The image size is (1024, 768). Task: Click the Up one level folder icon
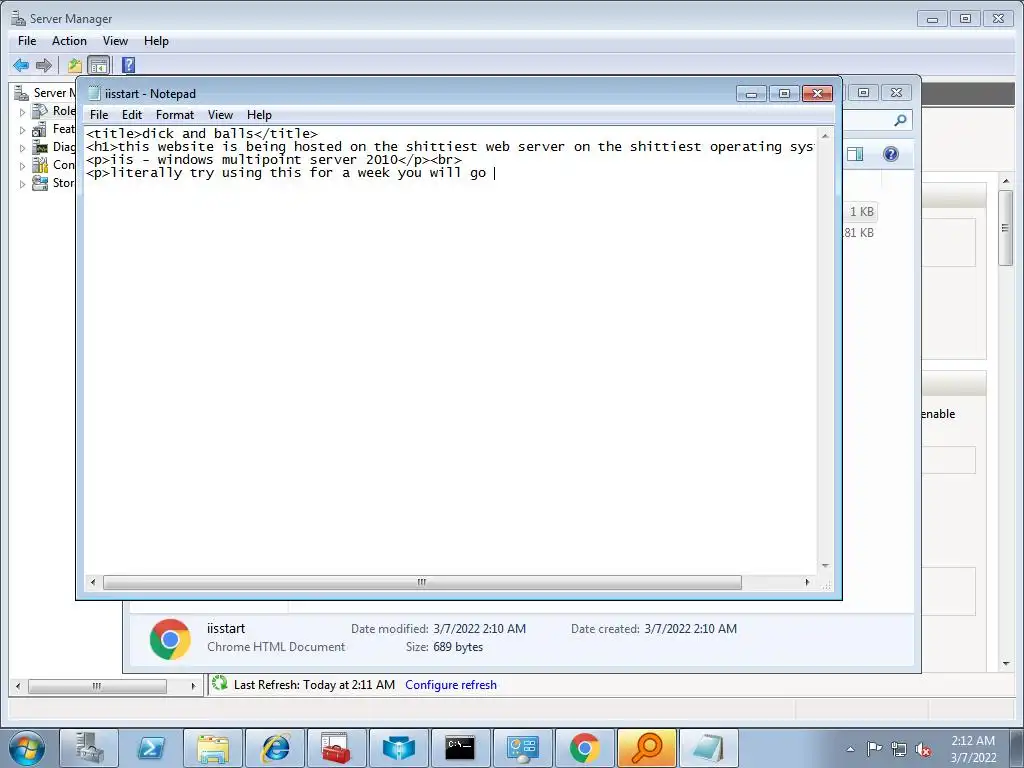tap(74, 65)
